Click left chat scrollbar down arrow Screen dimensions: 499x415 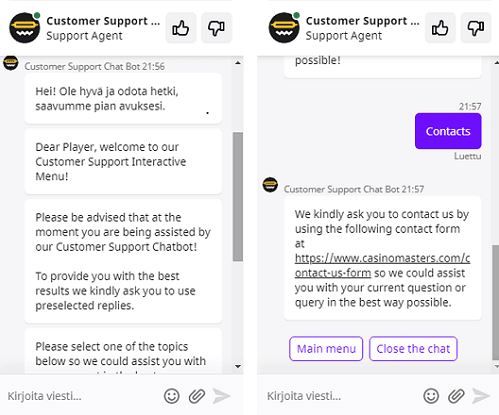click(238, 366)
